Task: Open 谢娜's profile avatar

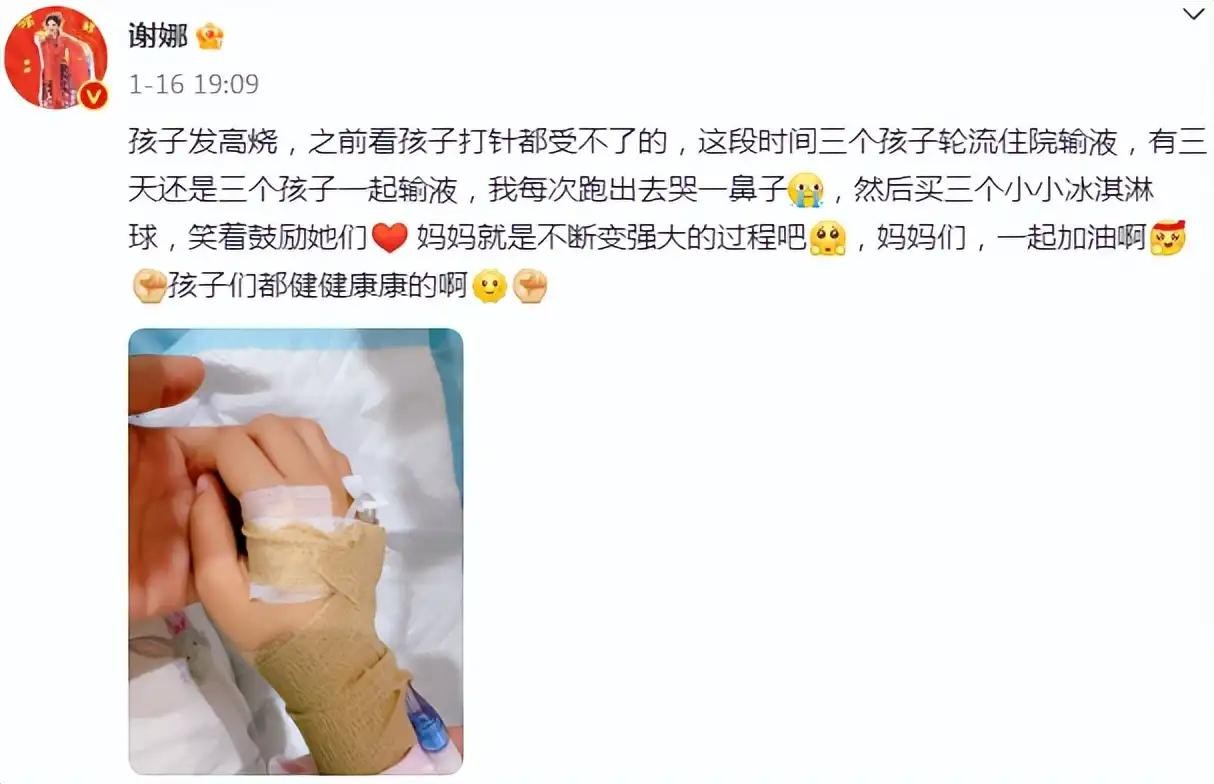Action: pyautogui.click(x=56, y=57)
